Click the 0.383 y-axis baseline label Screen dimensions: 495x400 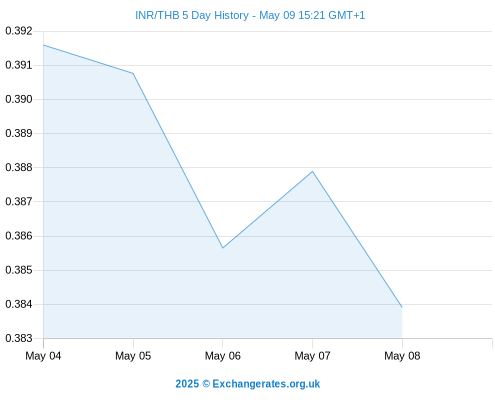(x=19, y=338)
